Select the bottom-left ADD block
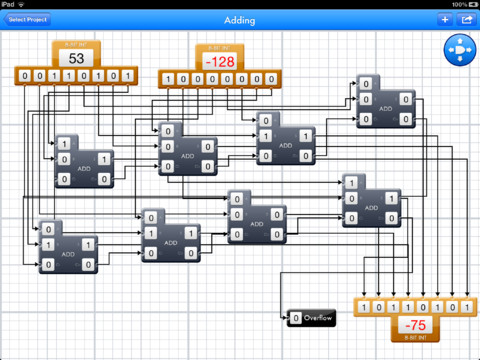The height and width of the screenshot is (360, 480). [x=68, y=247]
